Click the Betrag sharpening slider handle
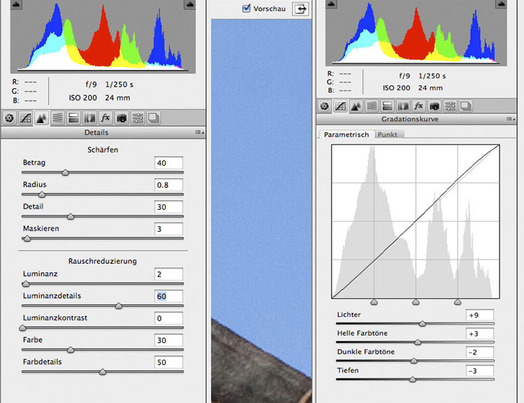 (65, 173)
